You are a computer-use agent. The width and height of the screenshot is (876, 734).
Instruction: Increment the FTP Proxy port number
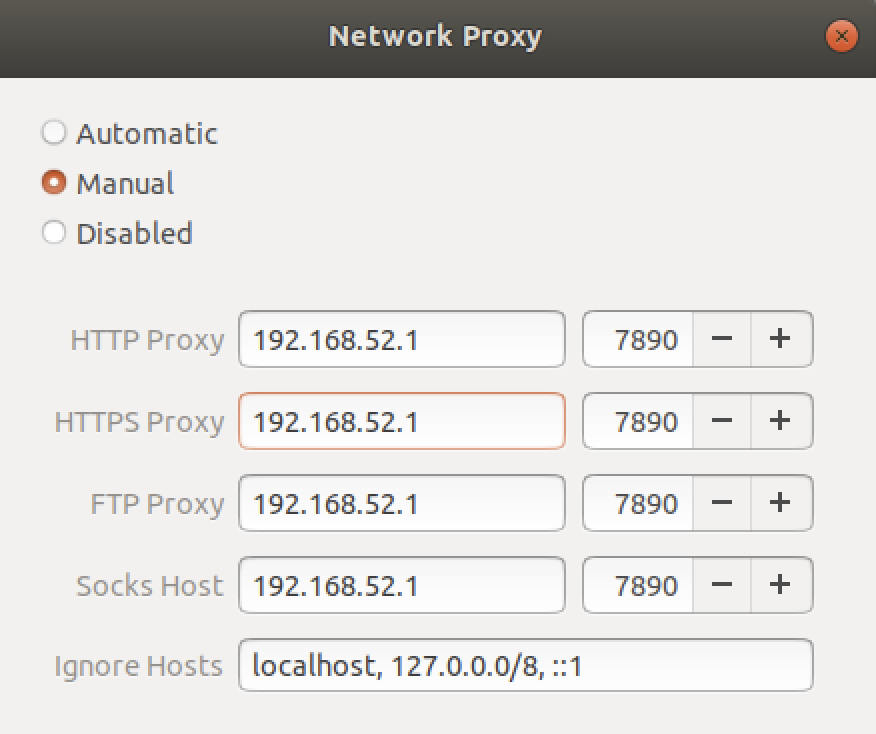pyautogui.click(x=780, y=503)
